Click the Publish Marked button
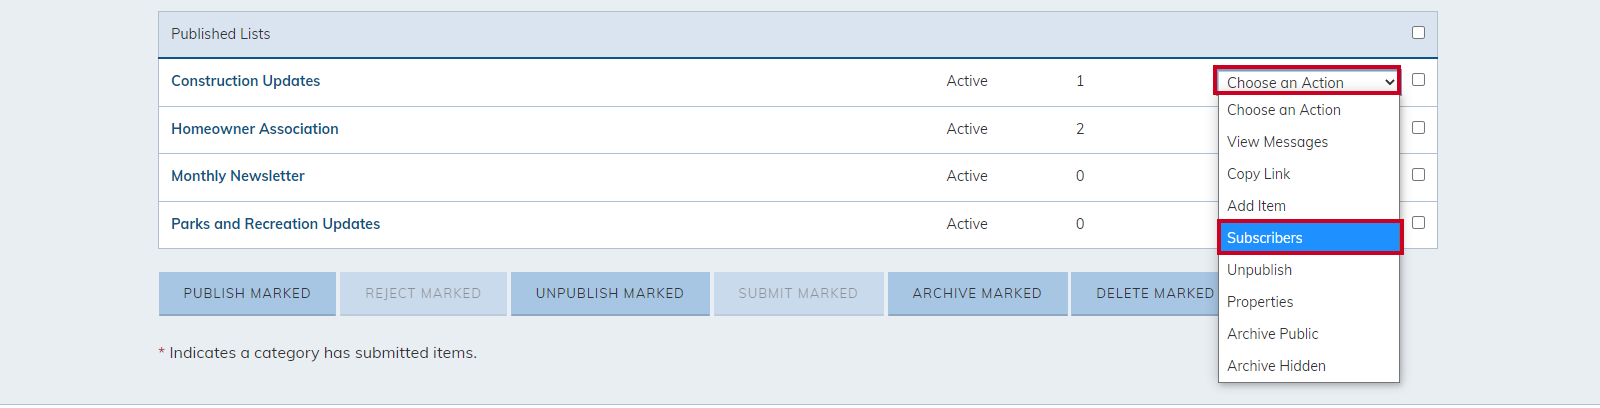This screenshot has width=1600, height=408. click(247, 294)
